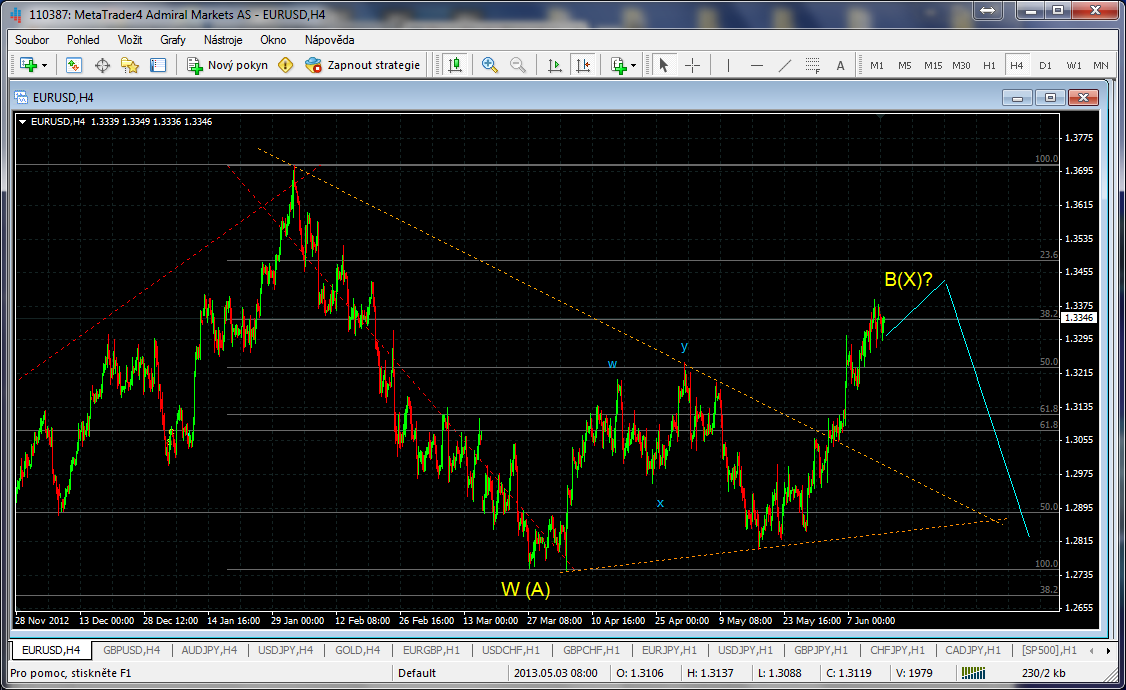This screenshot has height=690, width=1126.
Task: Click connection status bars icon
Action: 973,673
